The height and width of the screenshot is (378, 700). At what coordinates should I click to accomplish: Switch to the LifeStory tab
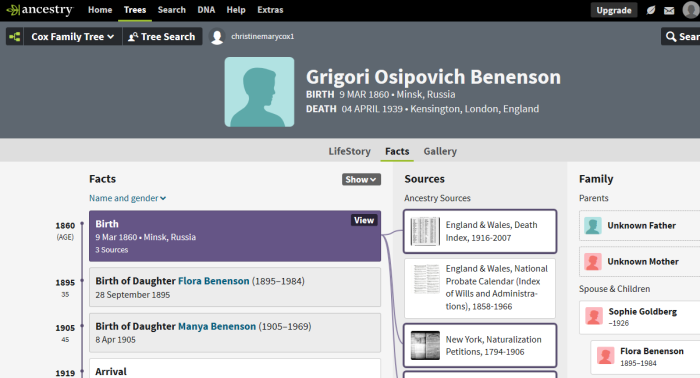[x=350, y=151]
